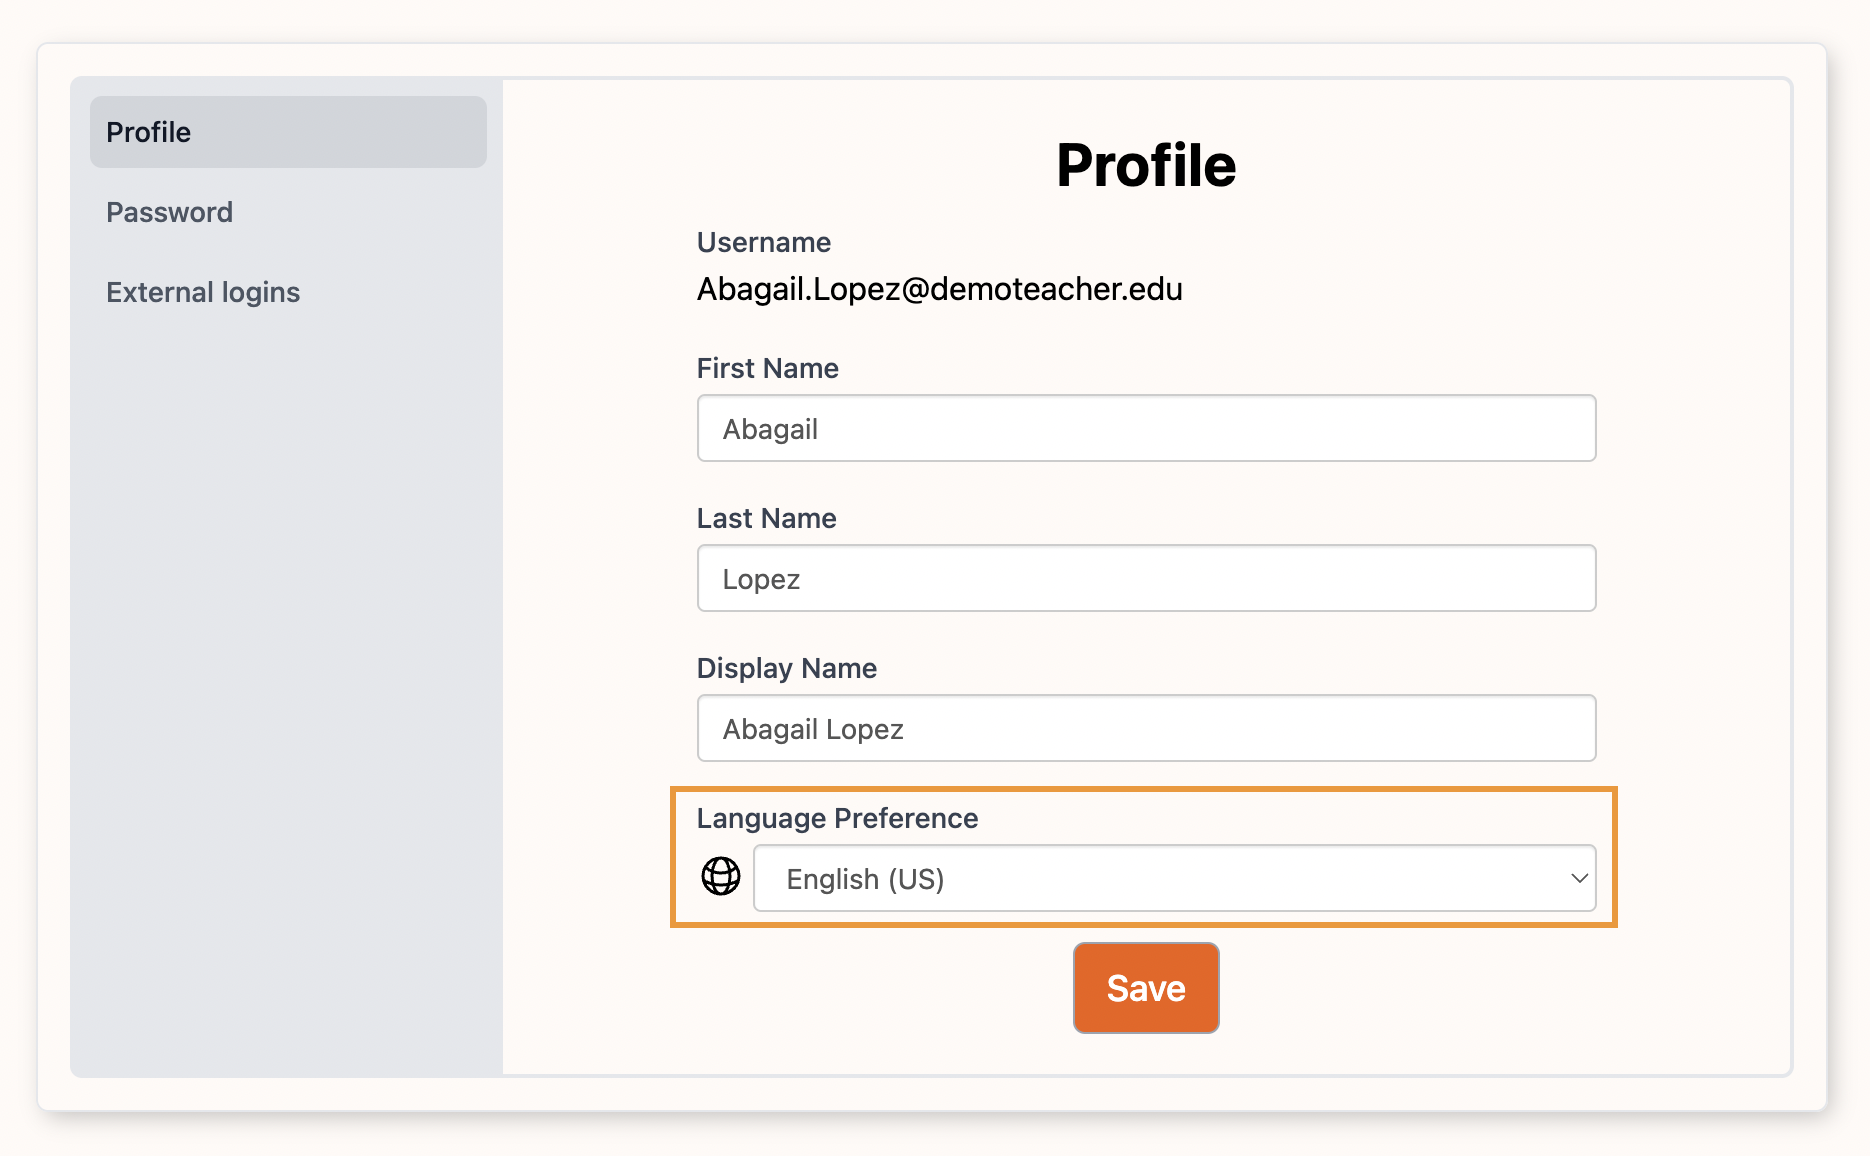
Task: Click the globe icon beside the language selector
Action: pos(720,877)
